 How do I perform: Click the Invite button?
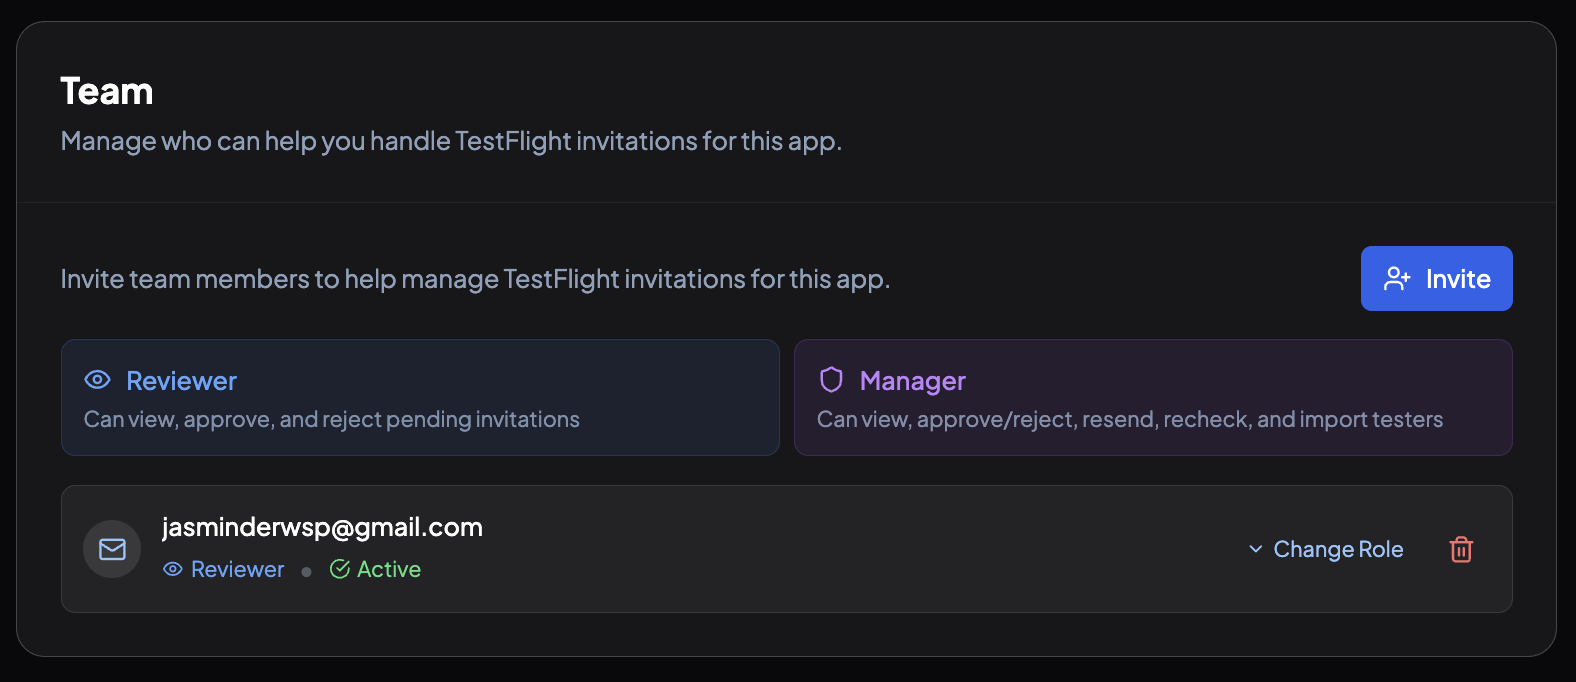[x=1436, y=279]
